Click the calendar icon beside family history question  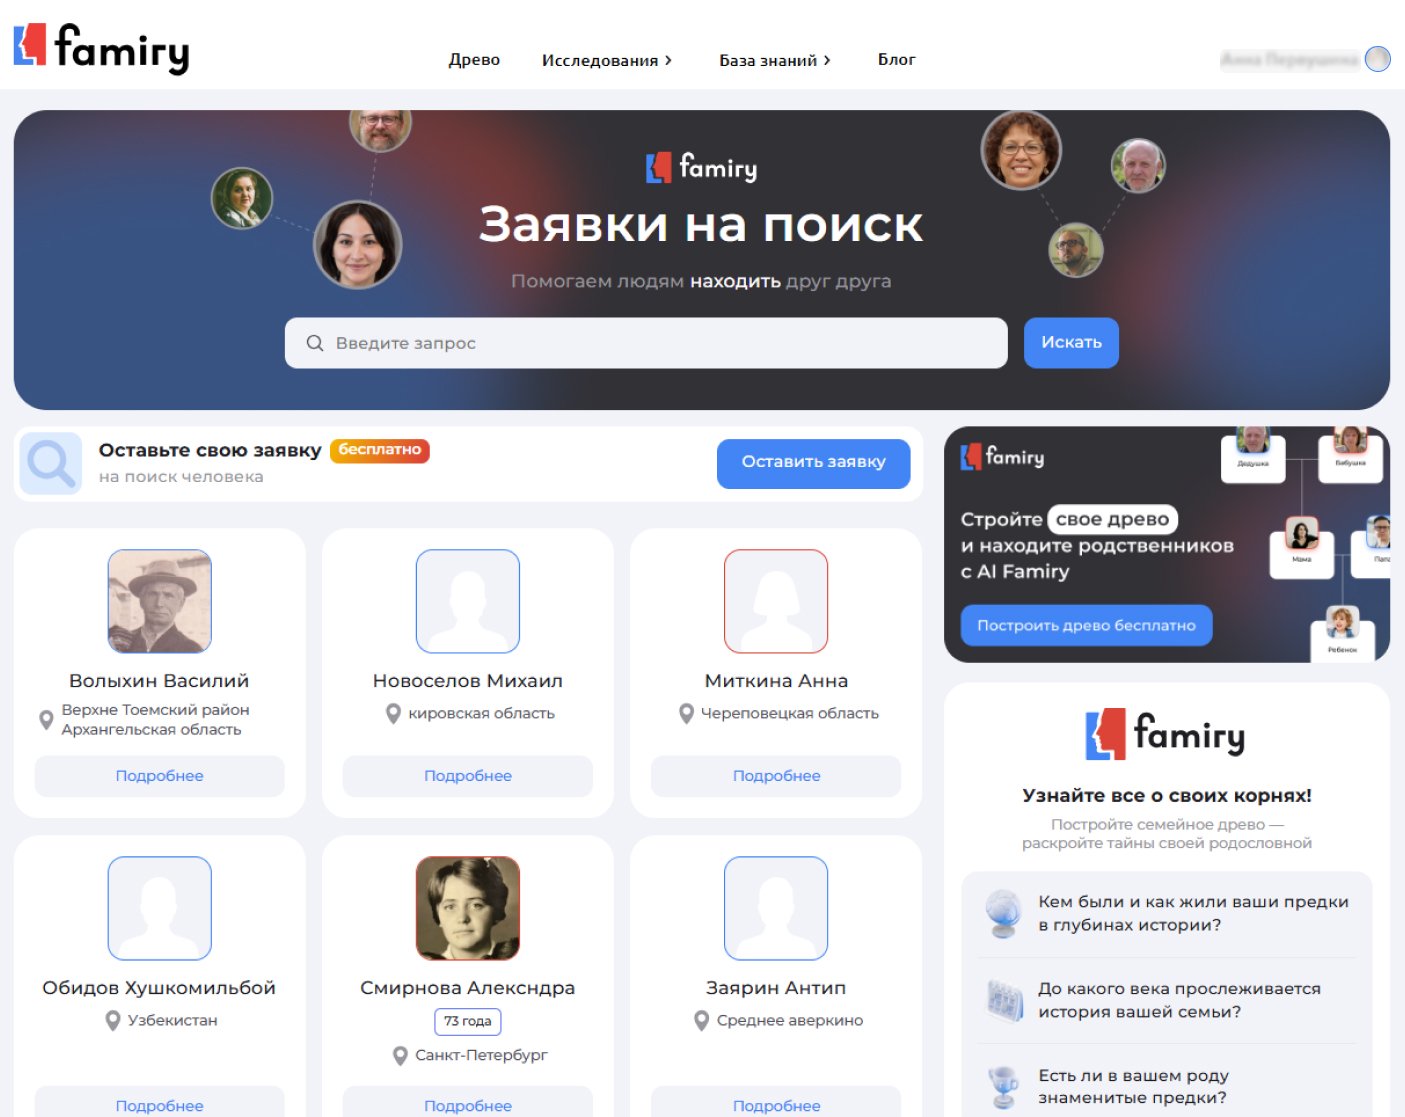(1003, 1000)
